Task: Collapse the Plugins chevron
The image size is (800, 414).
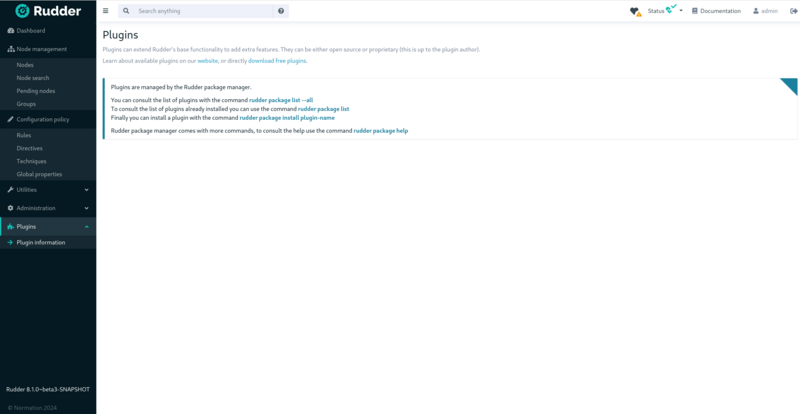Action: click(x=86, y=227)
